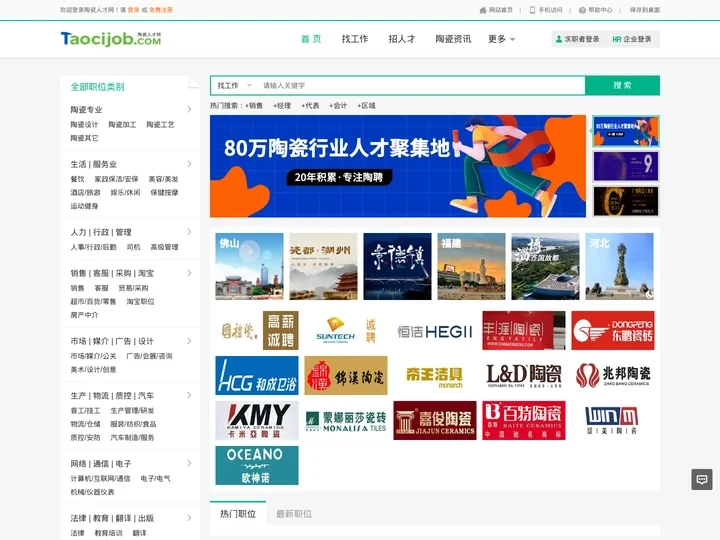Open the SUNTECH 诚聘 logo
The height and width of the screenshot is (540, 720).
pyautogui.click(x=346, y=330)
